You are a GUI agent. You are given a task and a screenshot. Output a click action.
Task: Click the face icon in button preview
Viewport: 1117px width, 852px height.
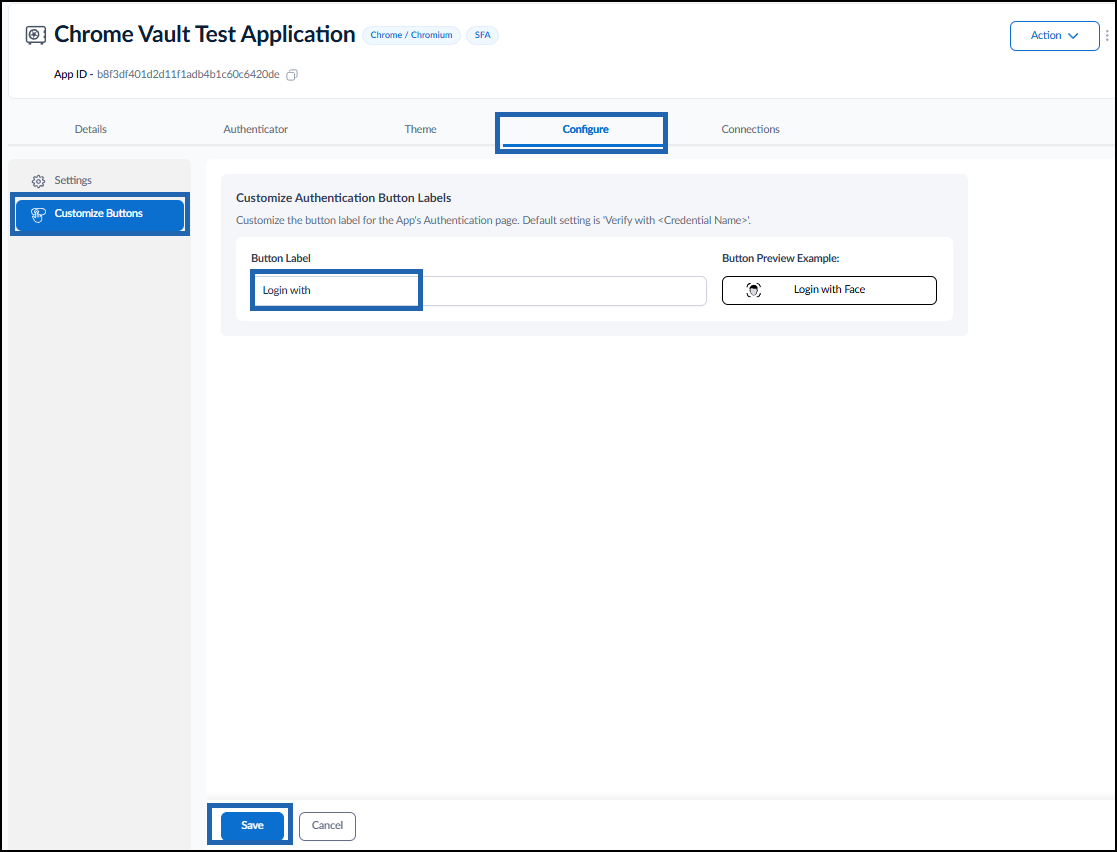coord(754,290)
